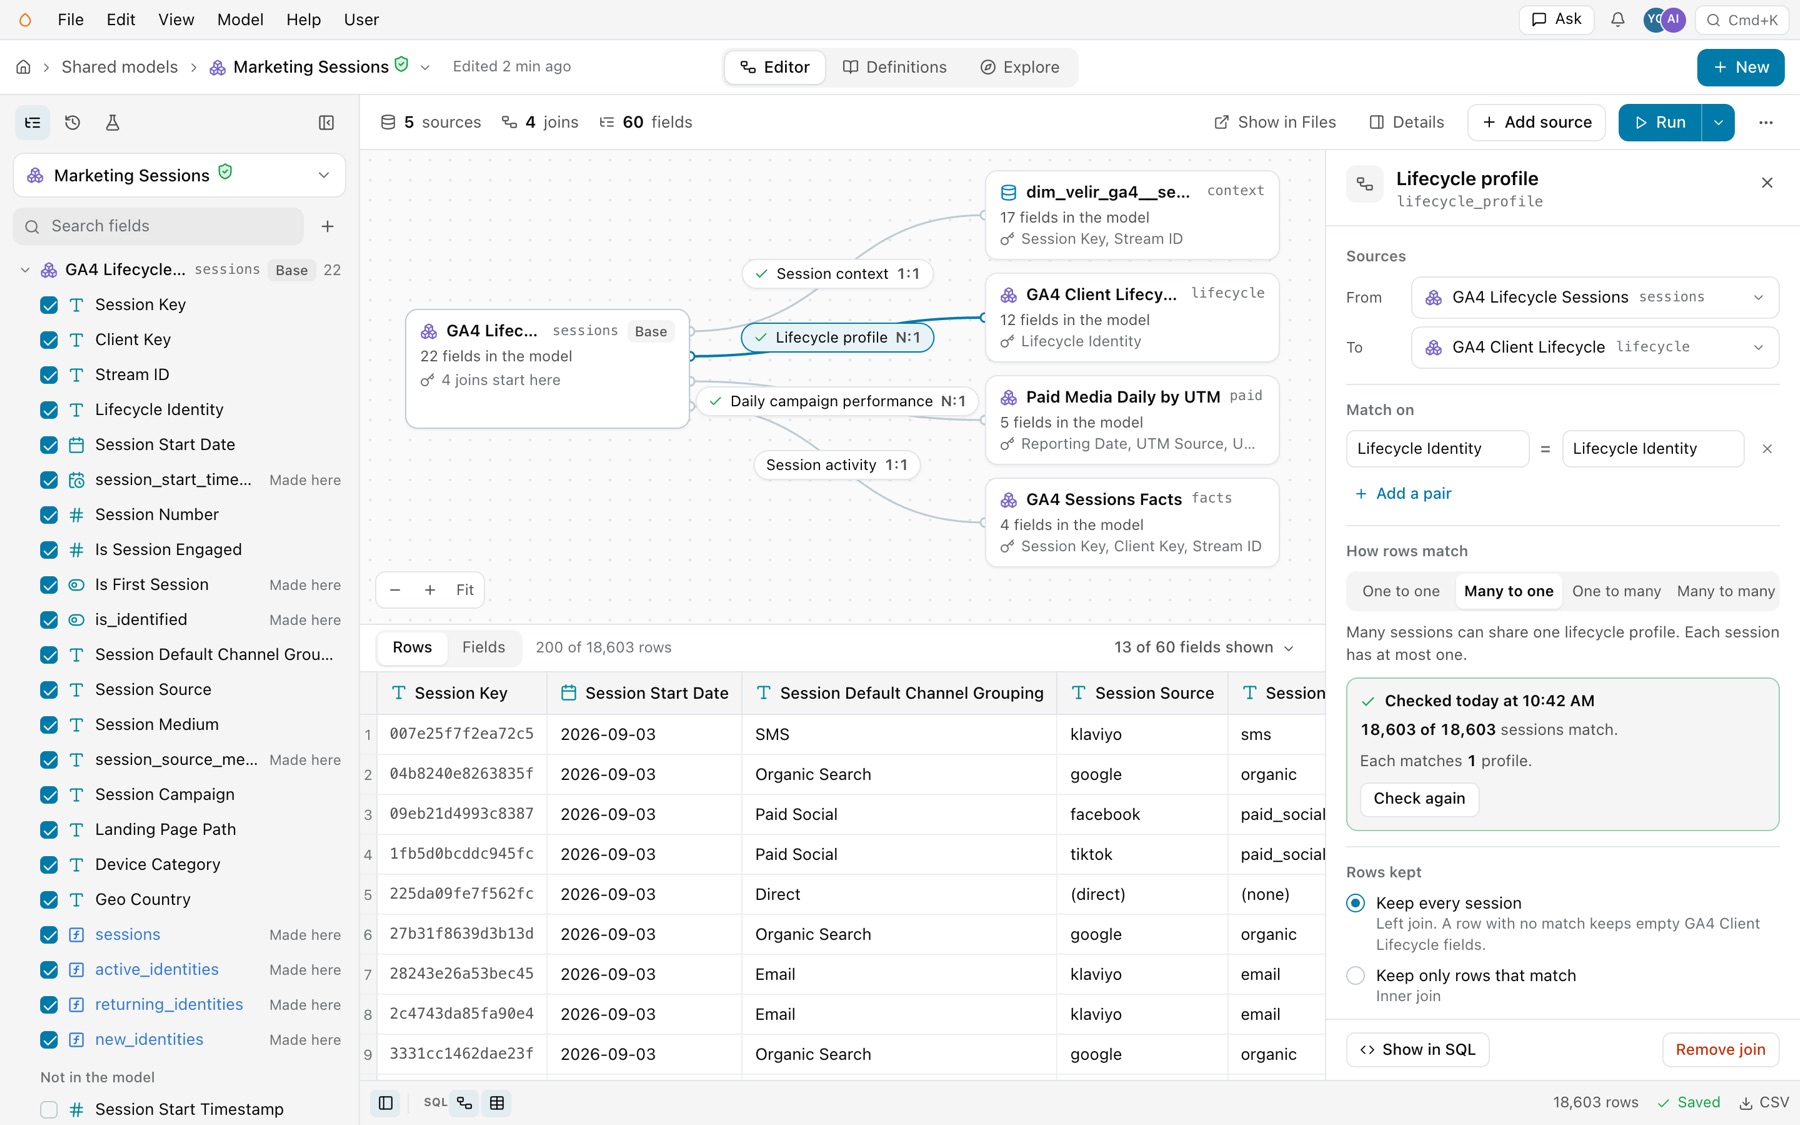Open the From source dropdown
The height and width of the screenshot is (1125, 1800).
pyautogui.click(x=1595, y=297)
